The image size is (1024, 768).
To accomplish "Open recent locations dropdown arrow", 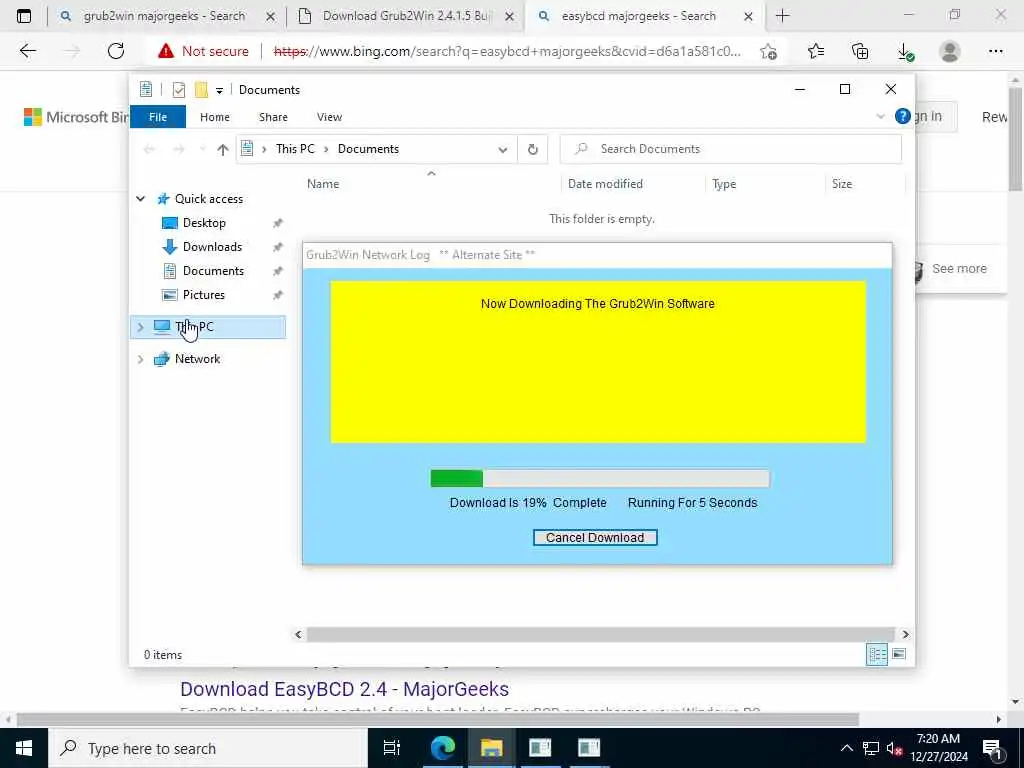I will [x=202, y=150].
